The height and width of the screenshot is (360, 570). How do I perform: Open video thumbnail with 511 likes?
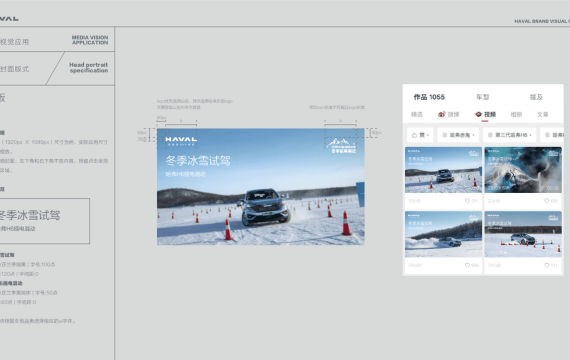[x=523, y=234]
